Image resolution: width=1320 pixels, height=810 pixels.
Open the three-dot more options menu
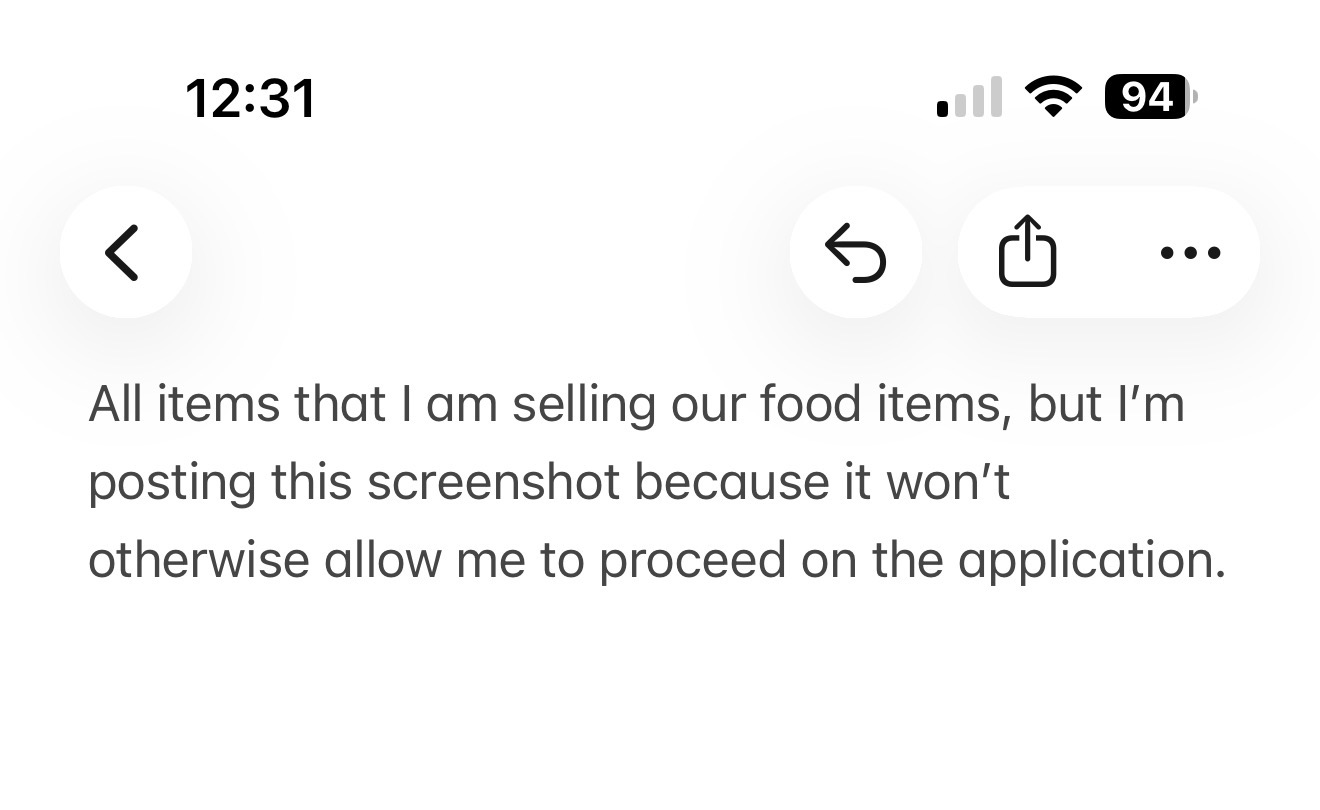1190,252
